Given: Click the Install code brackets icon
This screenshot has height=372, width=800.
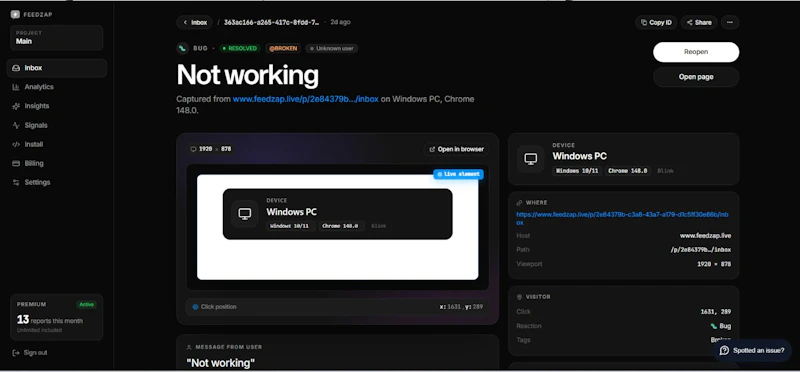Looking at the screenshot, I should pos(16,144).
